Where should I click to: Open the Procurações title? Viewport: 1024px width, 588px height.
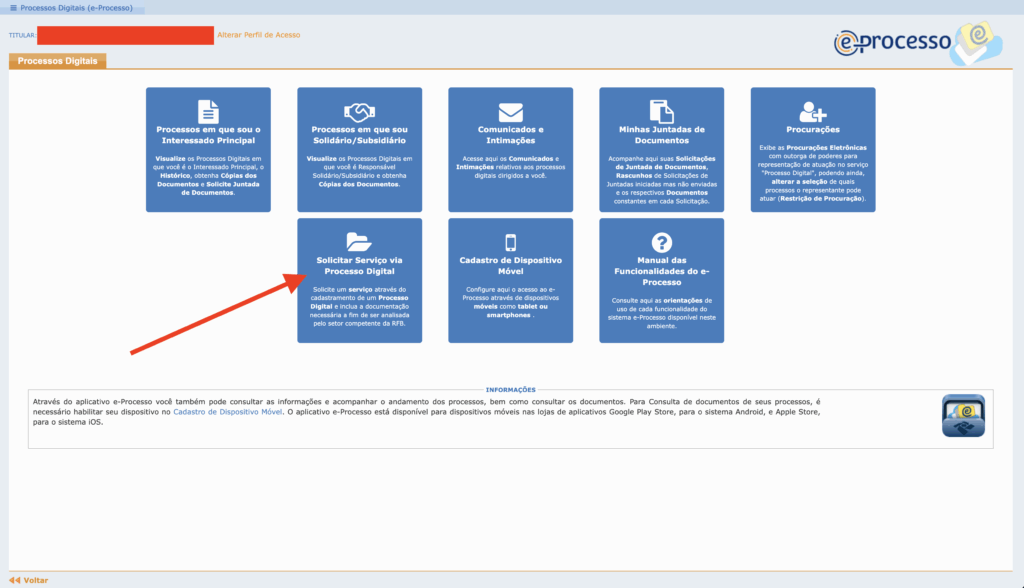(x=813, y=129)
